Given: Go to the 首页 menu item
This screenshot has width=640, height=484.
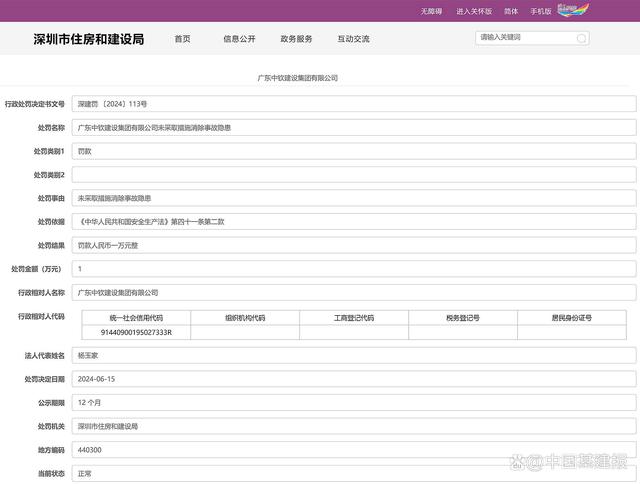Looking at the screenshot, I should (x=182, y=39).
